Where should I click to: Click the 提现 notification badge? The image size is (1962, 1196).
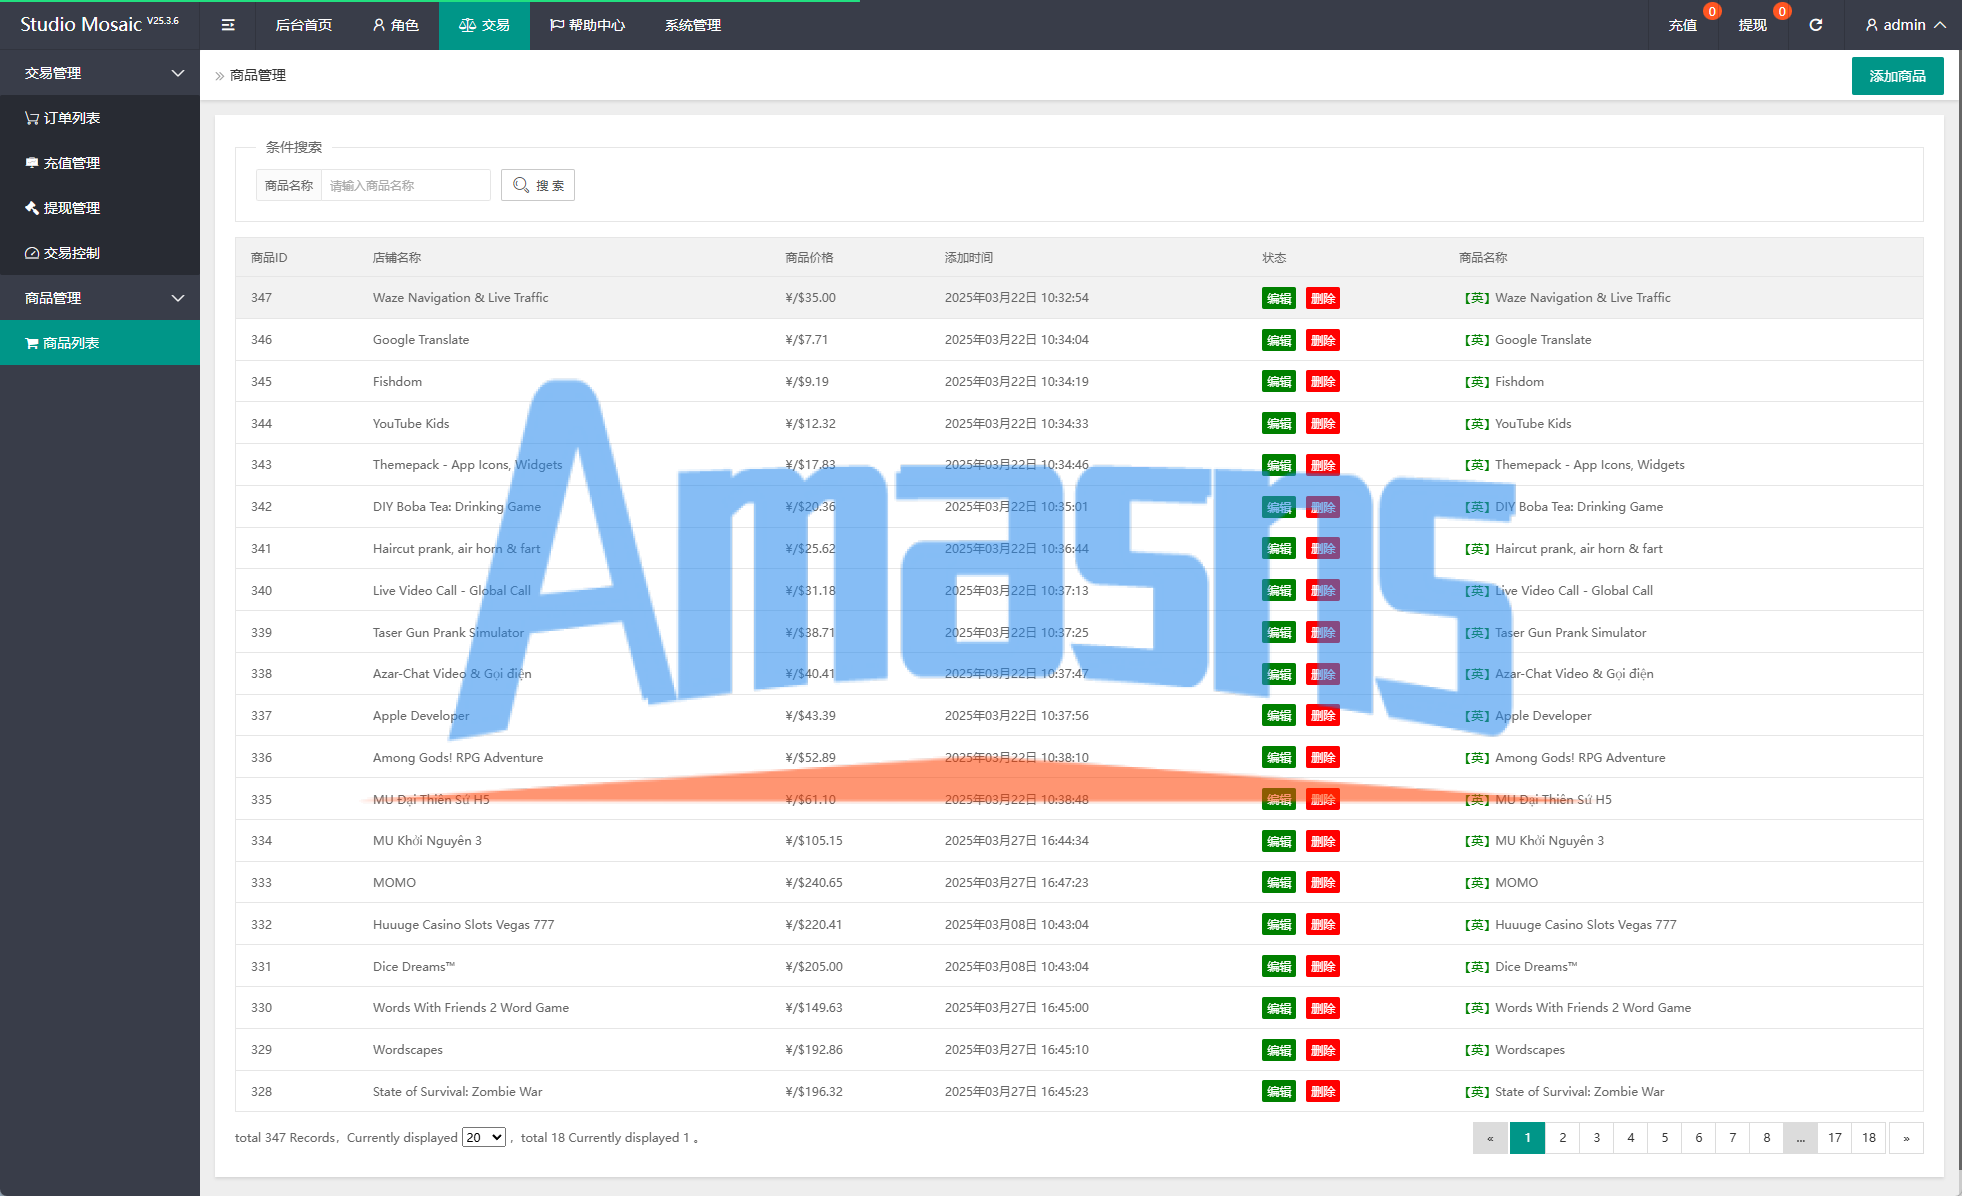[1782, 12]
